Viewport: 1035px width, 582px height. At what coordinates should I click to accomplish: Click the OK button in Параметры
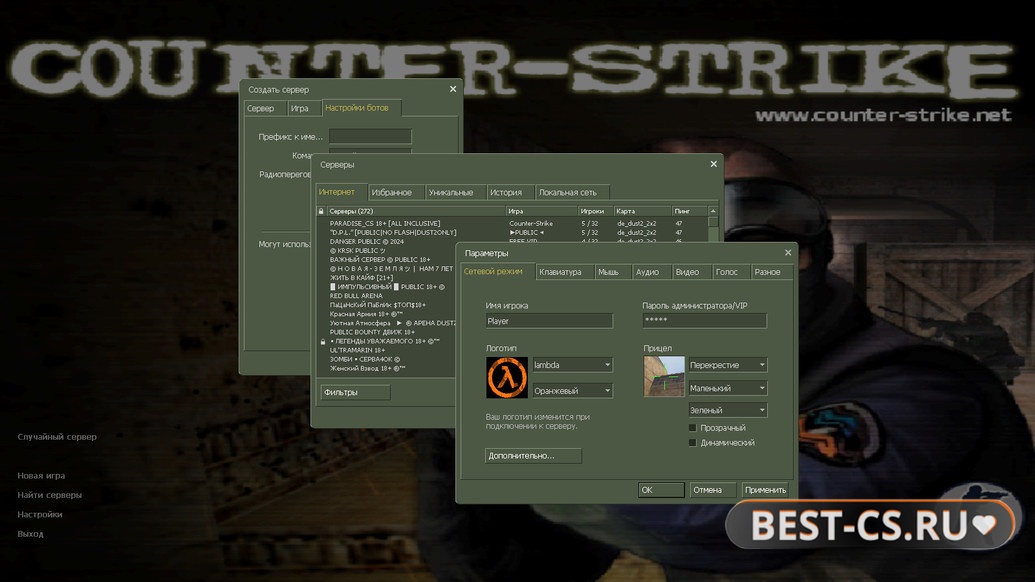coord(661,490)
